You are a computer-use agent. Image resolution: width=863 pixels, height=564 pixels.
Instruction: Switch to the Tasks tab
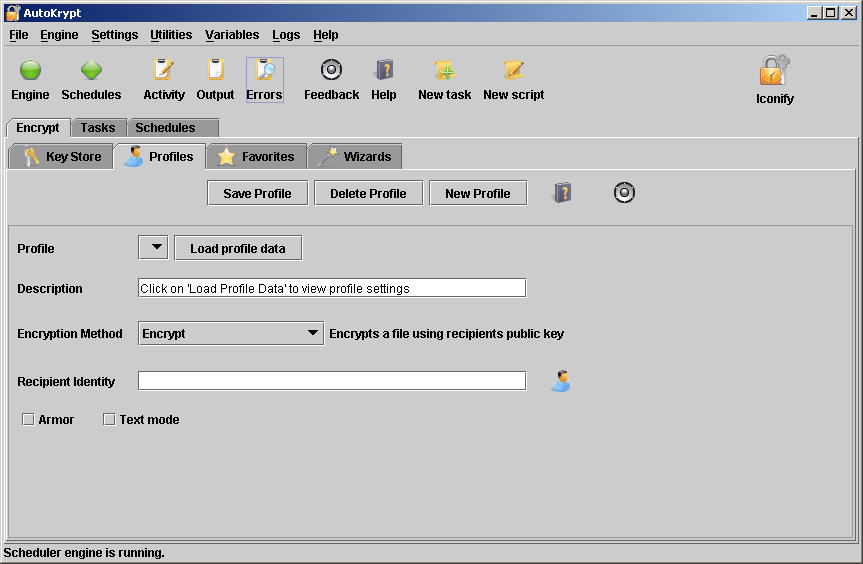(x=99, y=128)
